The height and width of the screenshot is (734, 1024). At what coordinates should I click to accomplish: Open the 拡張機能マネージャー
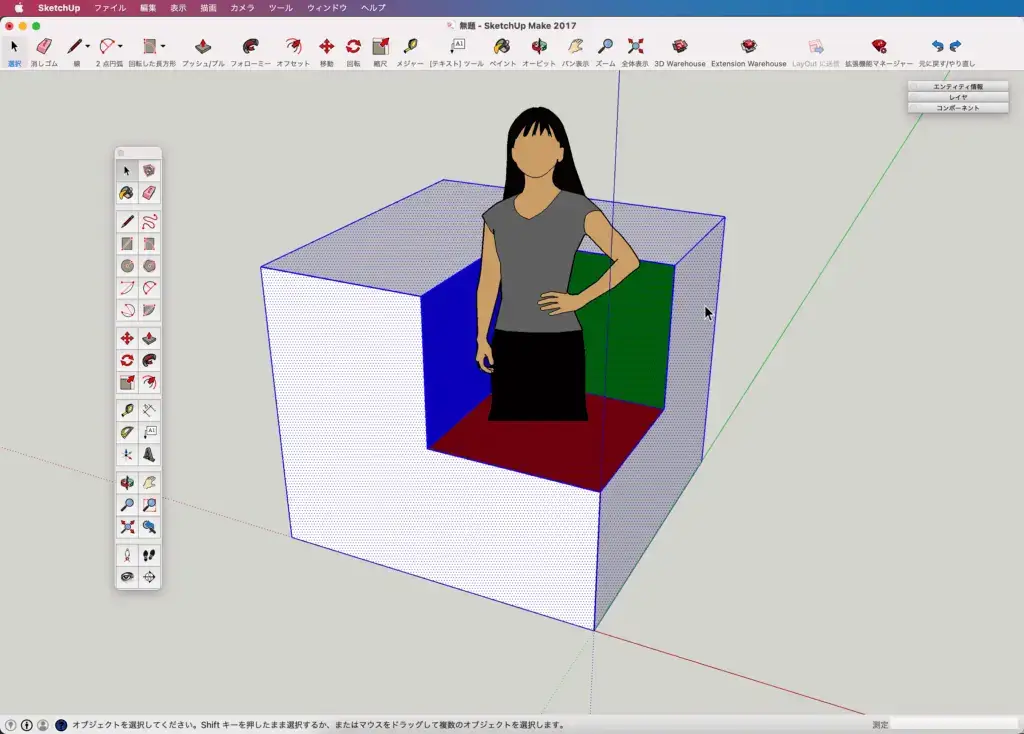click(879, 52)
